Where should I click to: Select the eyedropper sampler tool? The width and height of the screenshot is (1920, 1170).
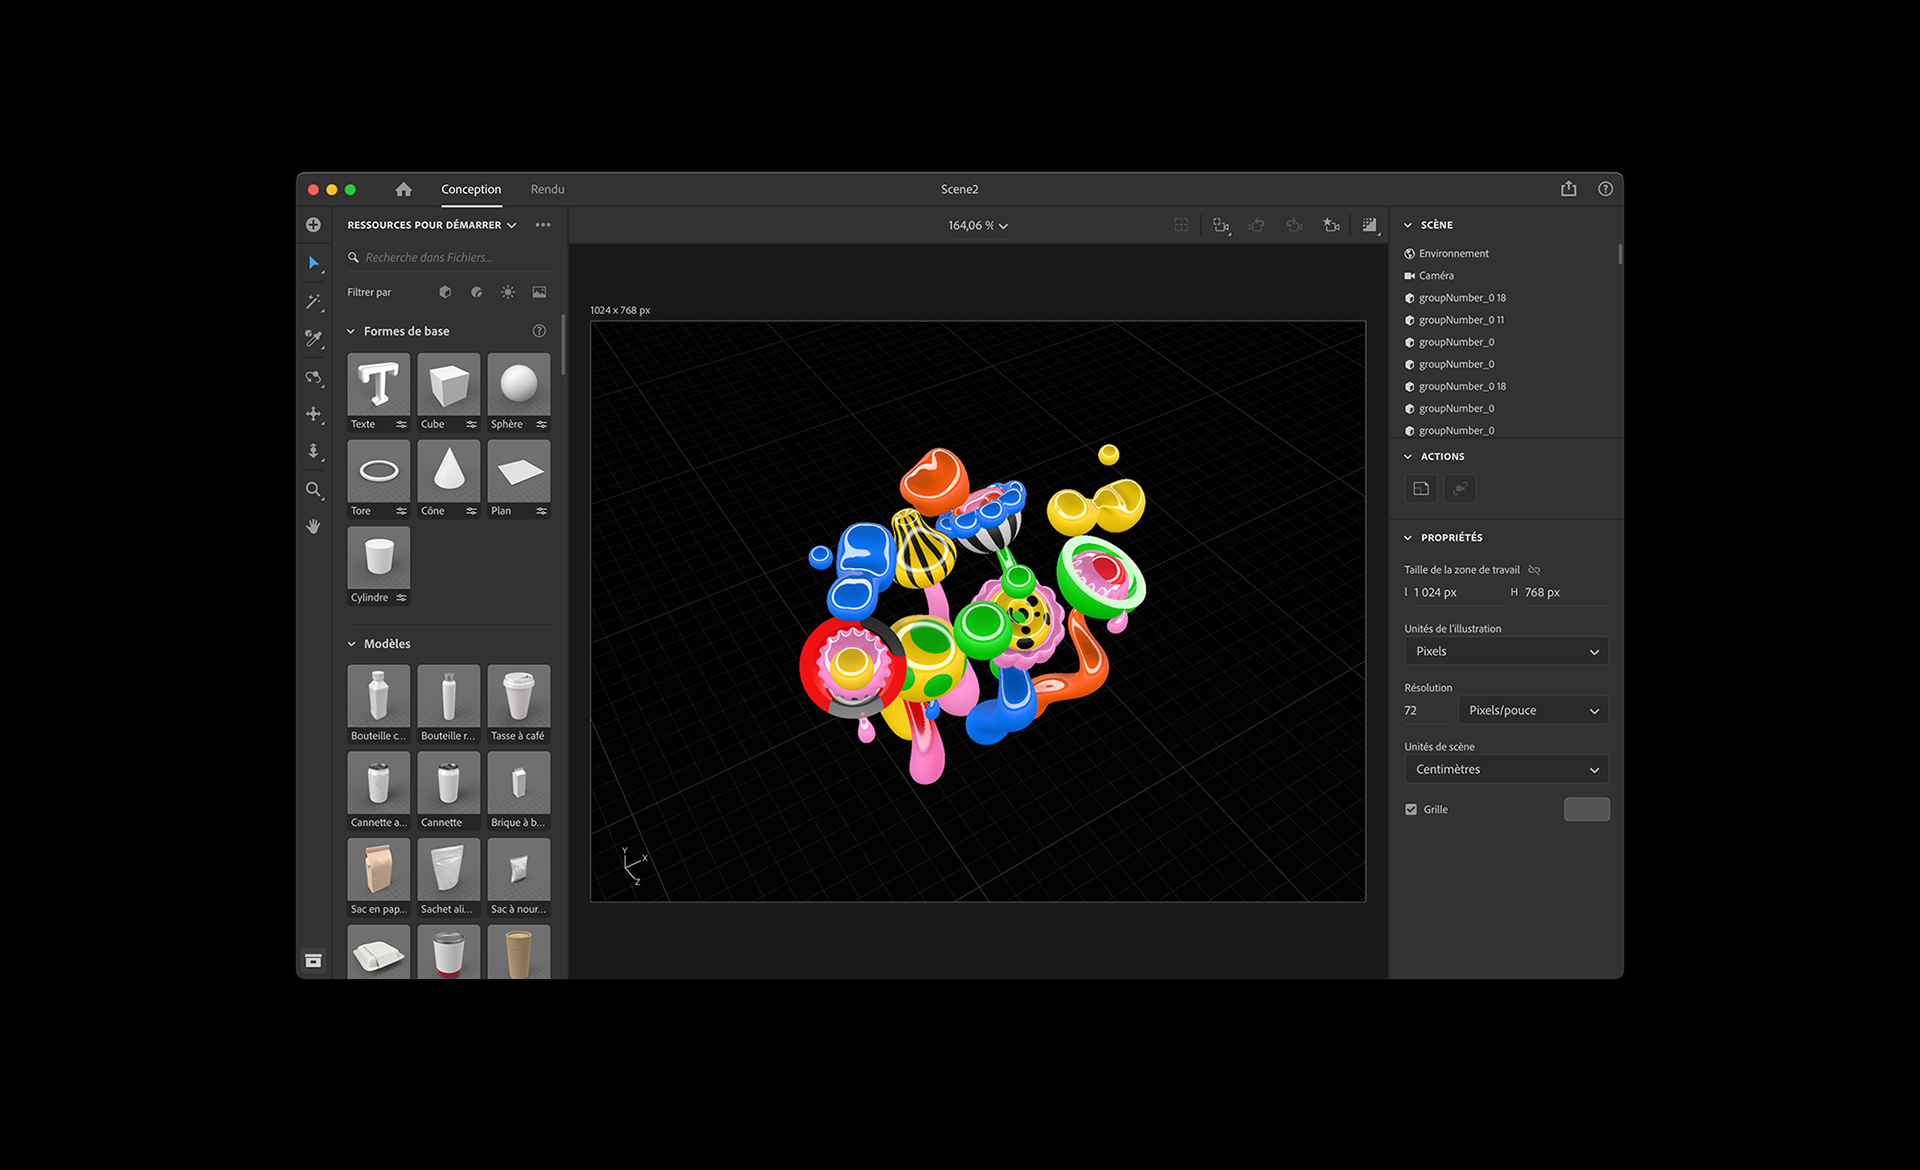point(313,339)
